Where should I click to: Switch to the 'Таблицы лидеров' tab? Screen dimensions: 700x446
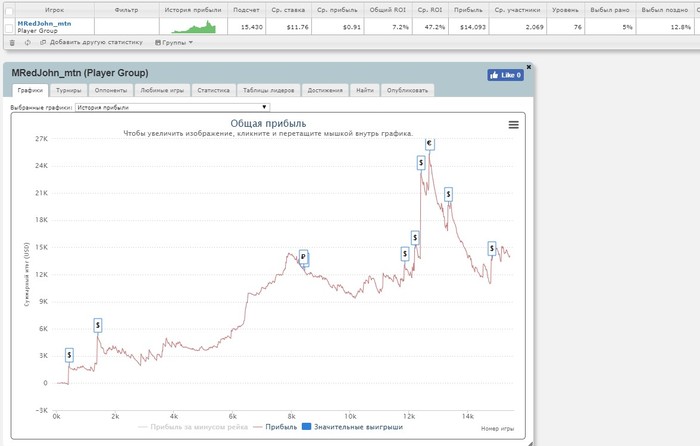pyautogui.click(x=268, y=90)
